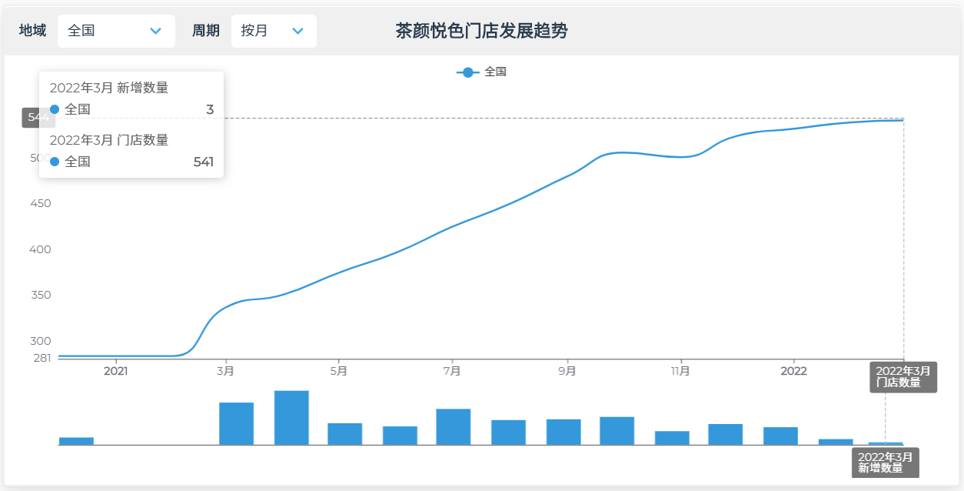Screen dimensions: 964x491
Task: Click the line endpoint at March 2022
Action: [903, 120]
